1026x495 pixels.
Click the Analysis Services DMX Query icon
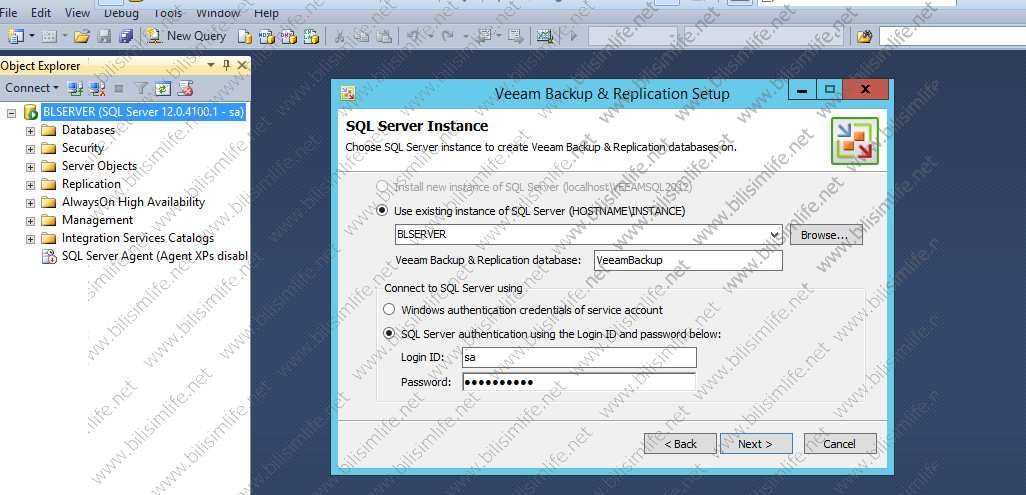pos(289,37)
